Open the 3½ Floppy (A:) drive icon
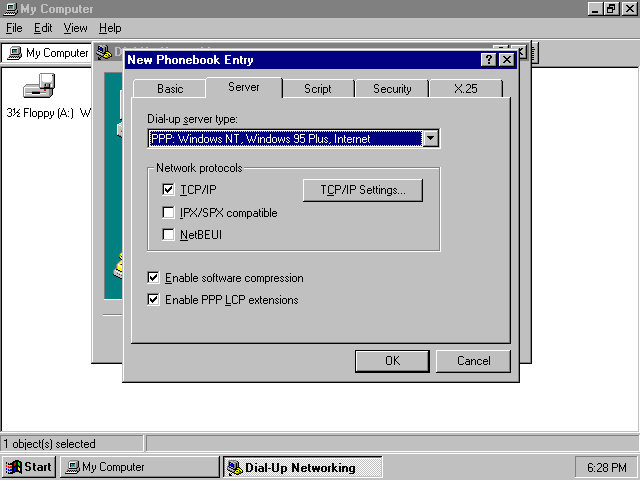640x480 pixels. pyautogui.click(x=39, y=86)
